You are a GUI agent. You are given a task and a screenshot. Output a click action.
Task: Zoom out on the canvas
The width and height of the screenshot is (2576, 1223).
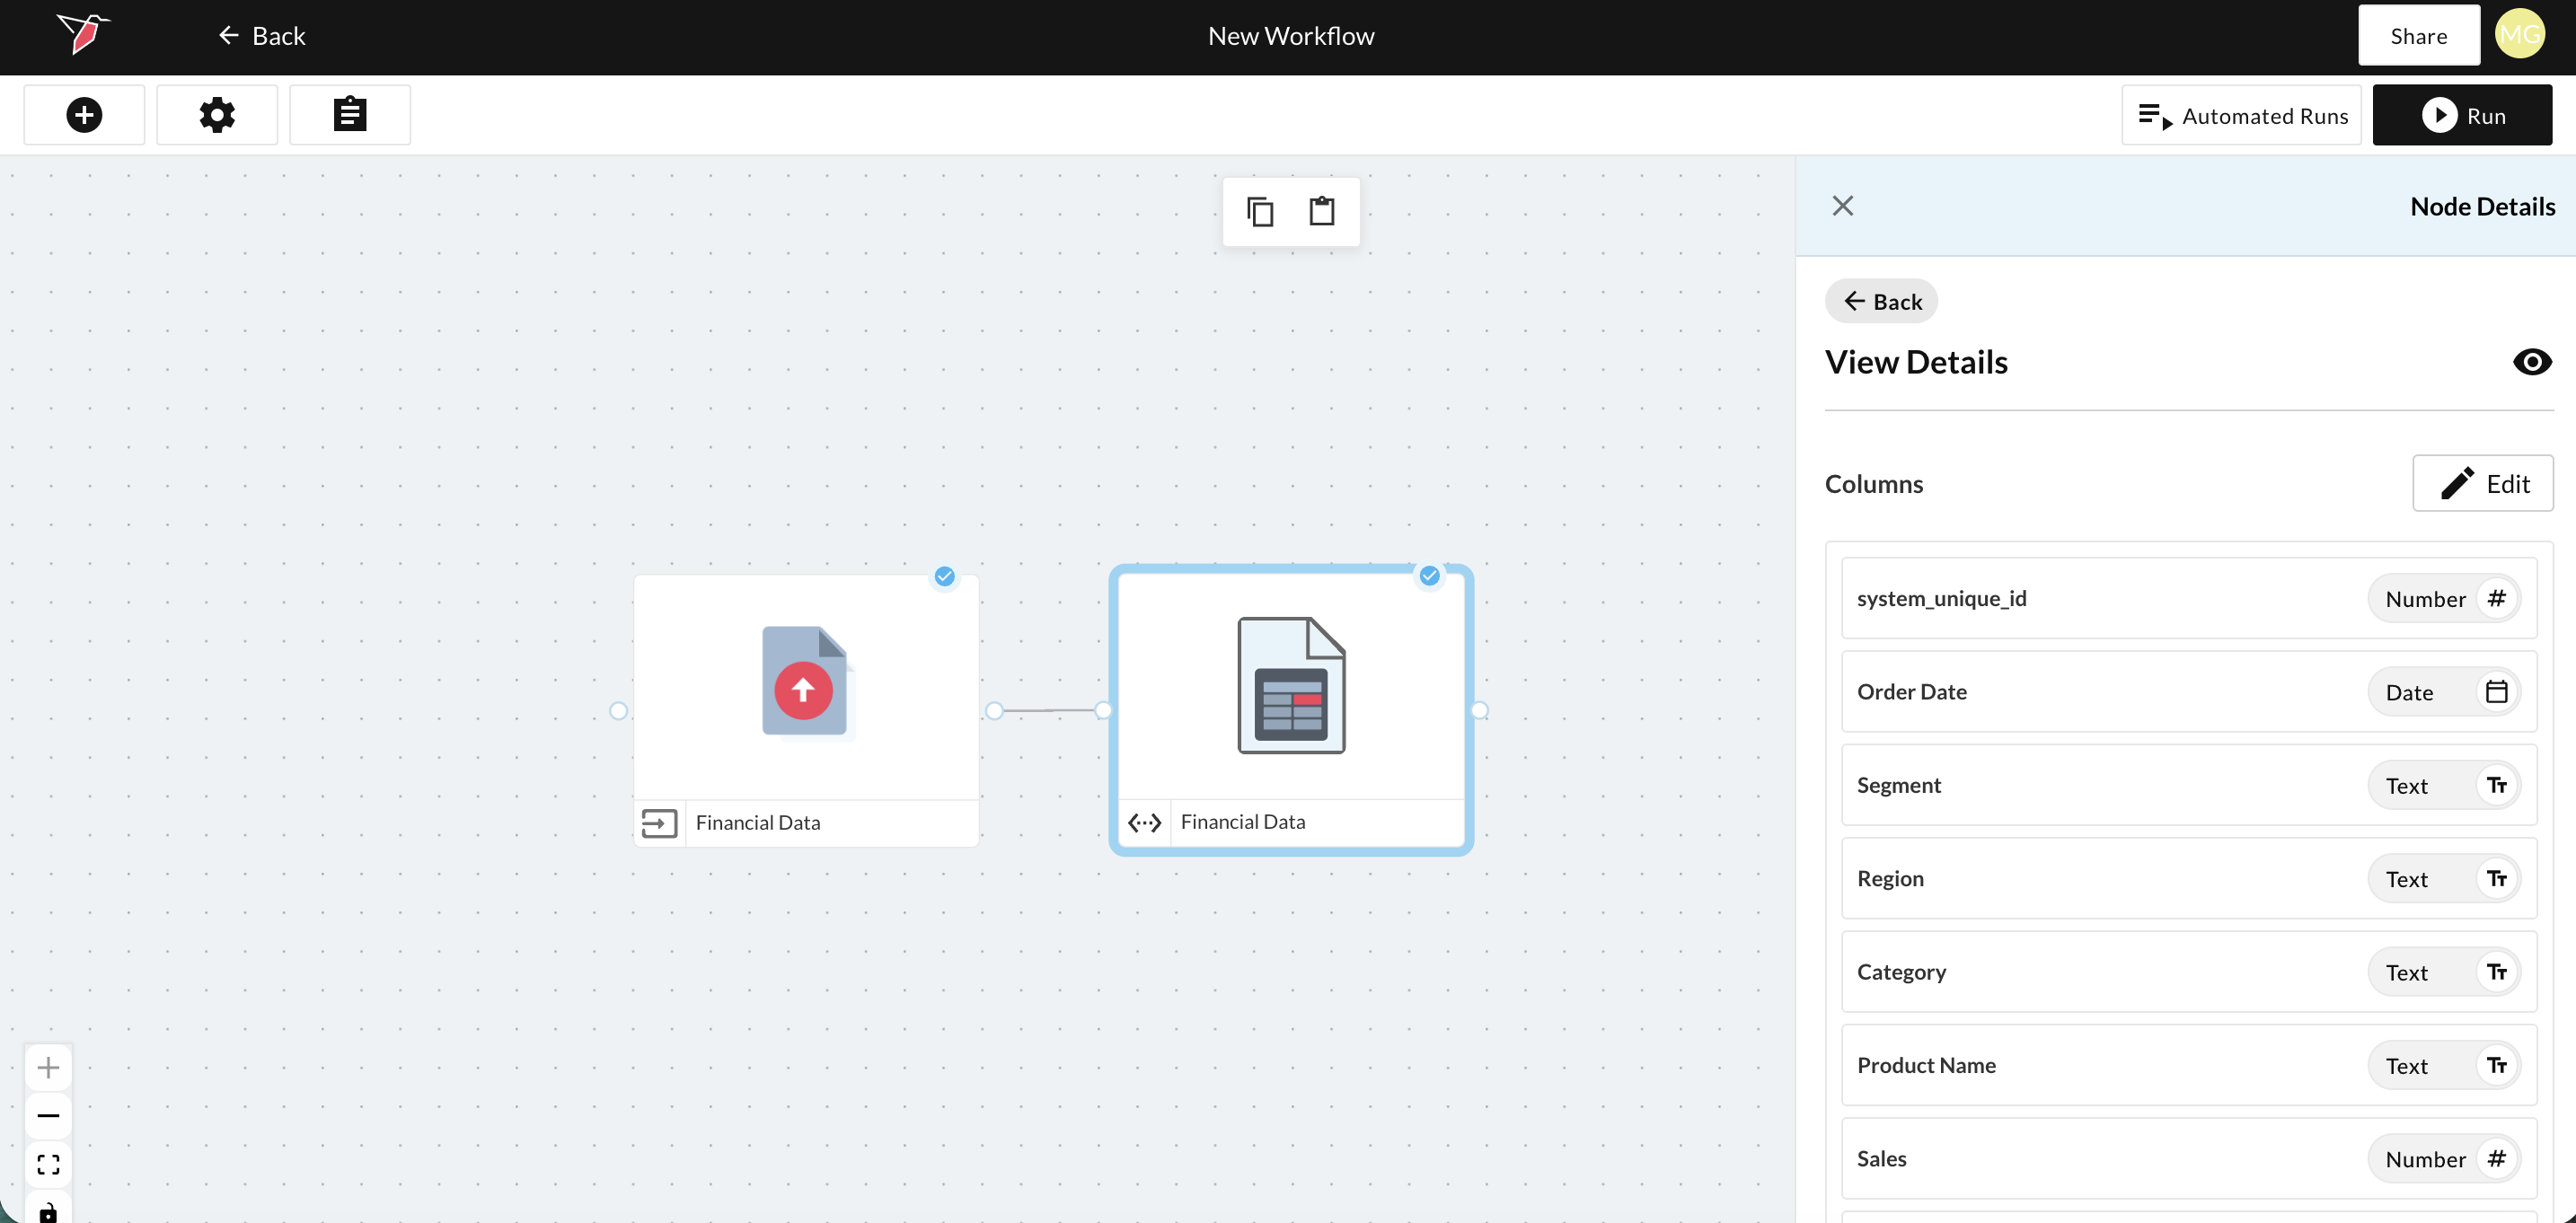coord(48,1116)
